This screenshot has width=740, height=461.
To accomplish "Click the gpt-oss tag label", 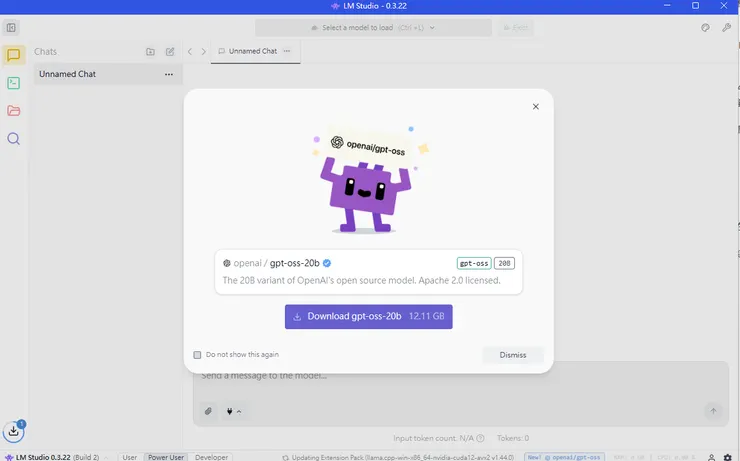I will pyautogui.click(x=474, y=263).
